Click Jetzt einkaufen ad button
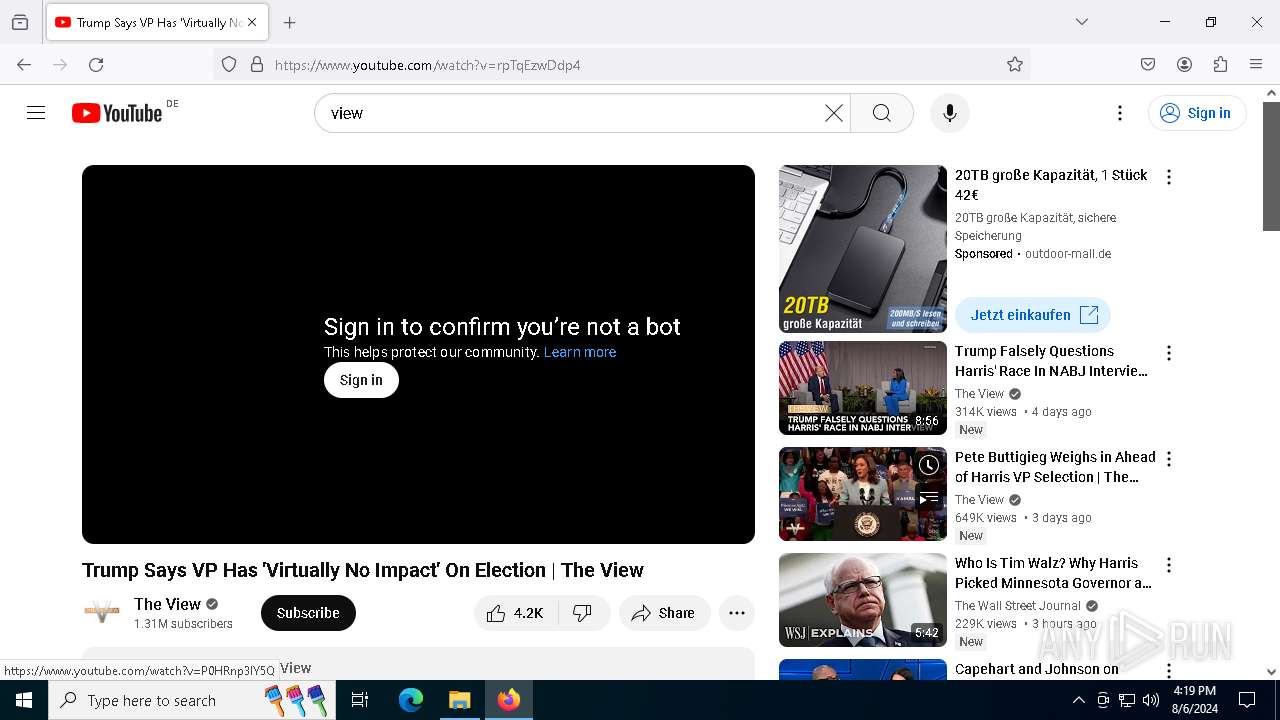Image resolution: width=1280 pixels, height=720 pixels. [x=1033, y=315]
